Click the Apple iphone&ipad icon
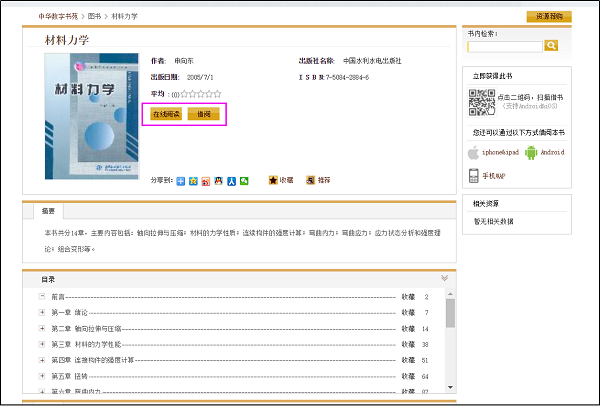 tap(473, 153)
